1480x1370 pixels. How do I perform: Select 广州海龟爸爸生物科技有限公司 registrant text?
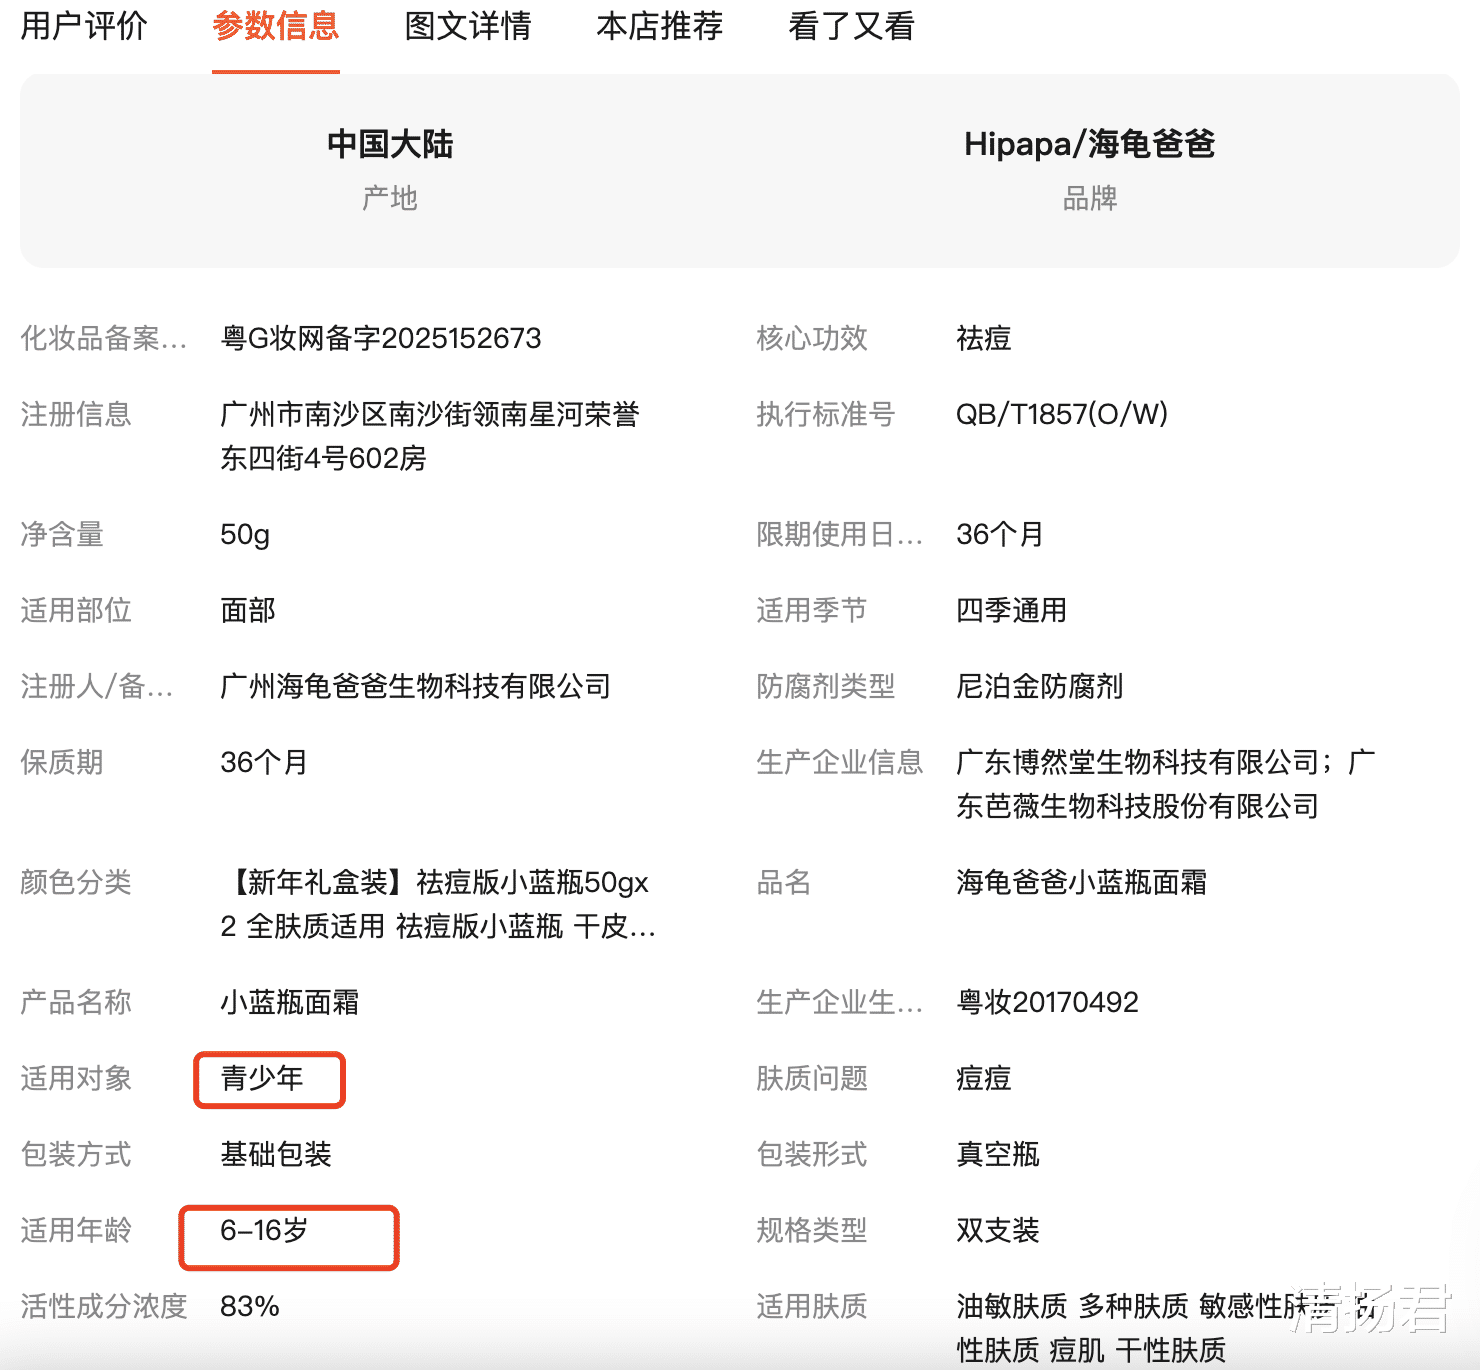click(416, 686)
